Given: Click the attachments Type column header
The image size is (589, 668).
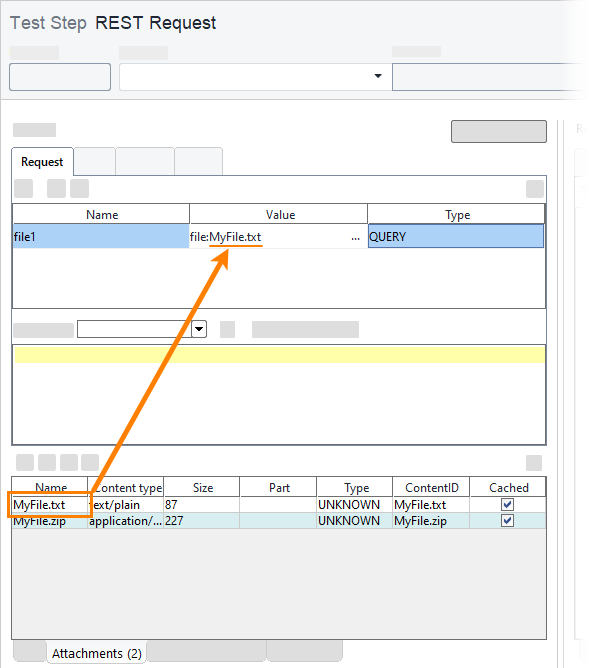Looking at the screenshot, I should click(x=354, y=487).
